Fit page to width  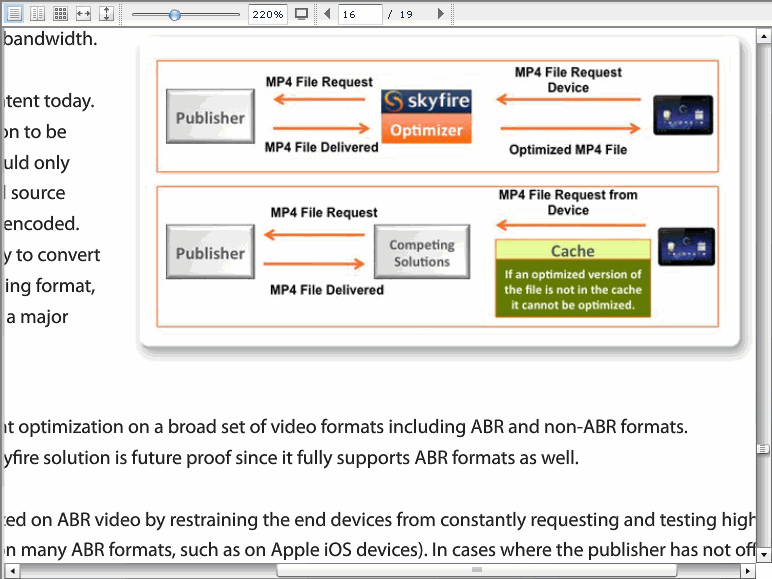coord(83,13)
